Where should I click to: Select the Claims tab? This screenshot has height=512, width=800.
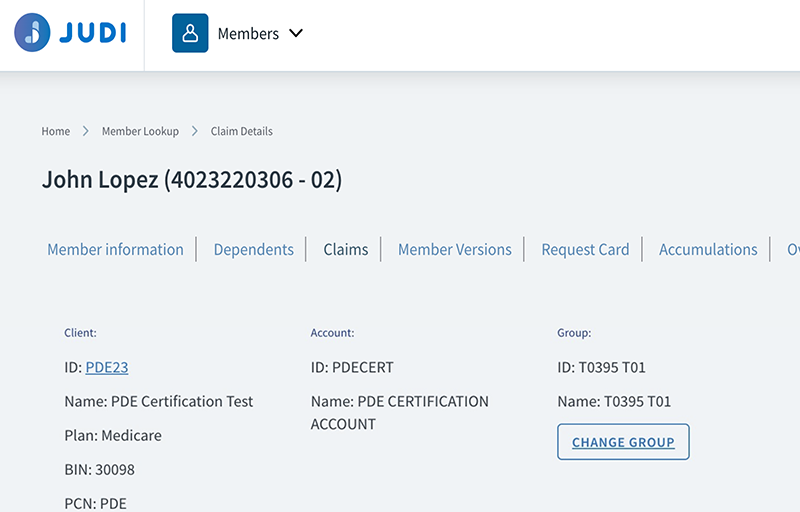346,249
